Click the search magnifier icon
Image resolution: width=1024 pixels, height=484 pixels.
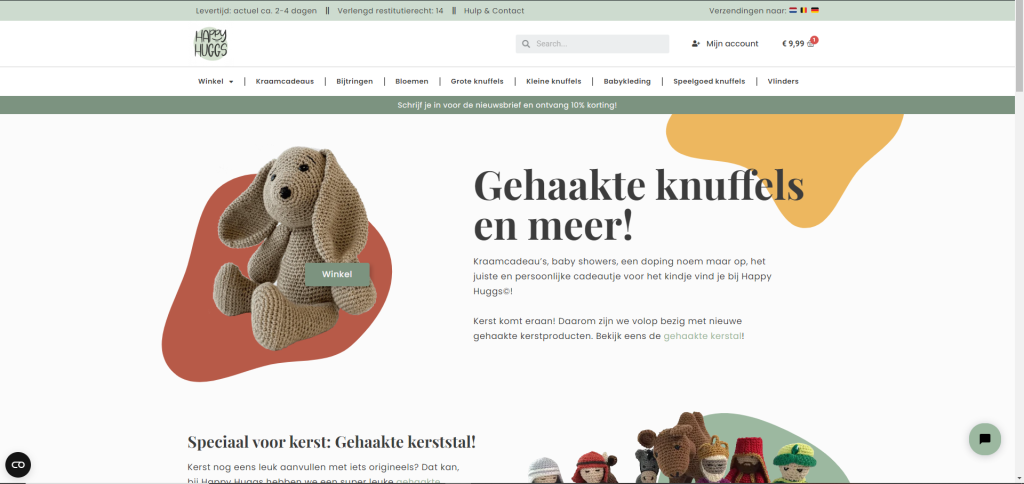526,44
